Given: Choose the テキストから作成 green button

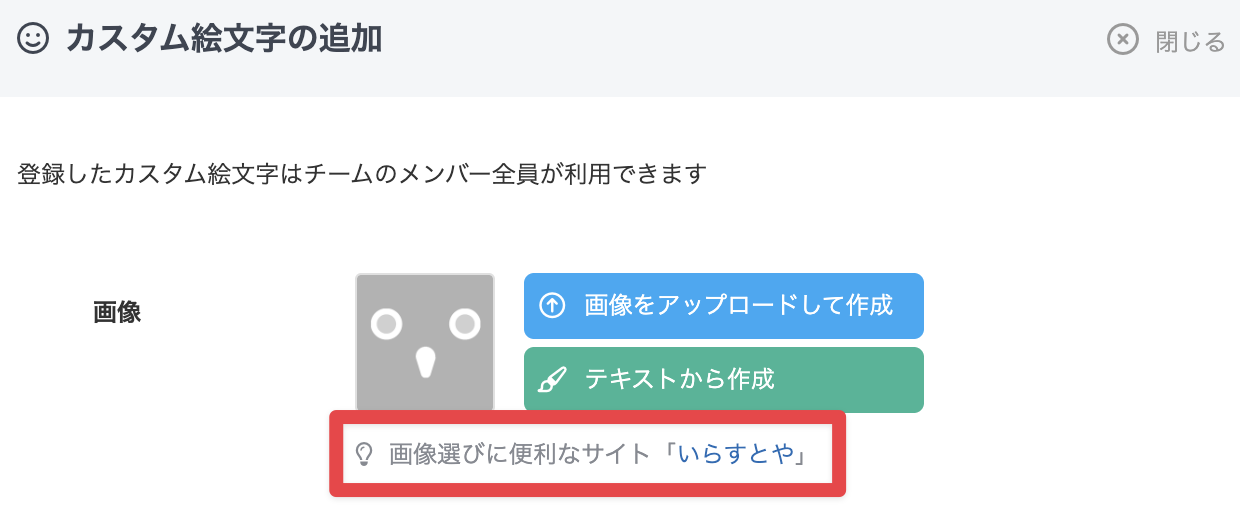Looking at the screenshot, I should coord(723,380).
